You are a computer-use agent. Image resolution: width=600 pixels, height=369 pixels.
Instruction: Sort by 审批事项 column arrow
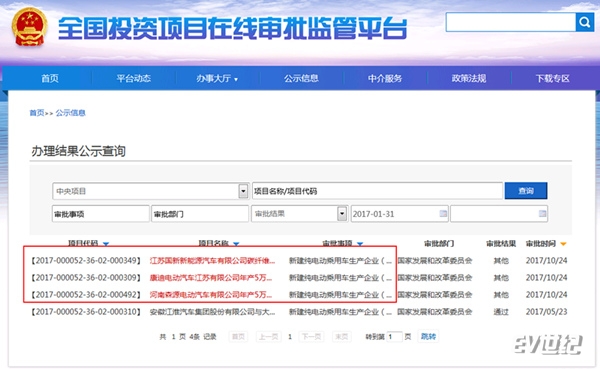coord(360,244)
